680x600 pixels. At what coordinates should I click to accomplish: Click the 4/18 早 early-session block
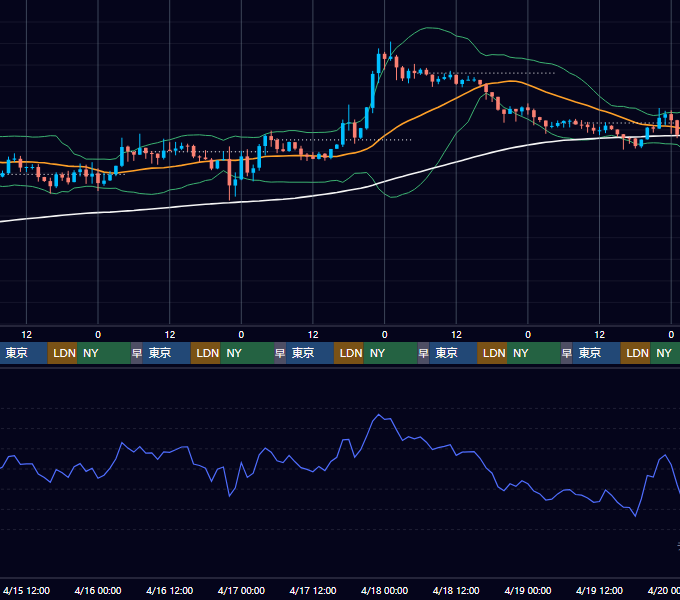(x=423, y=353)
